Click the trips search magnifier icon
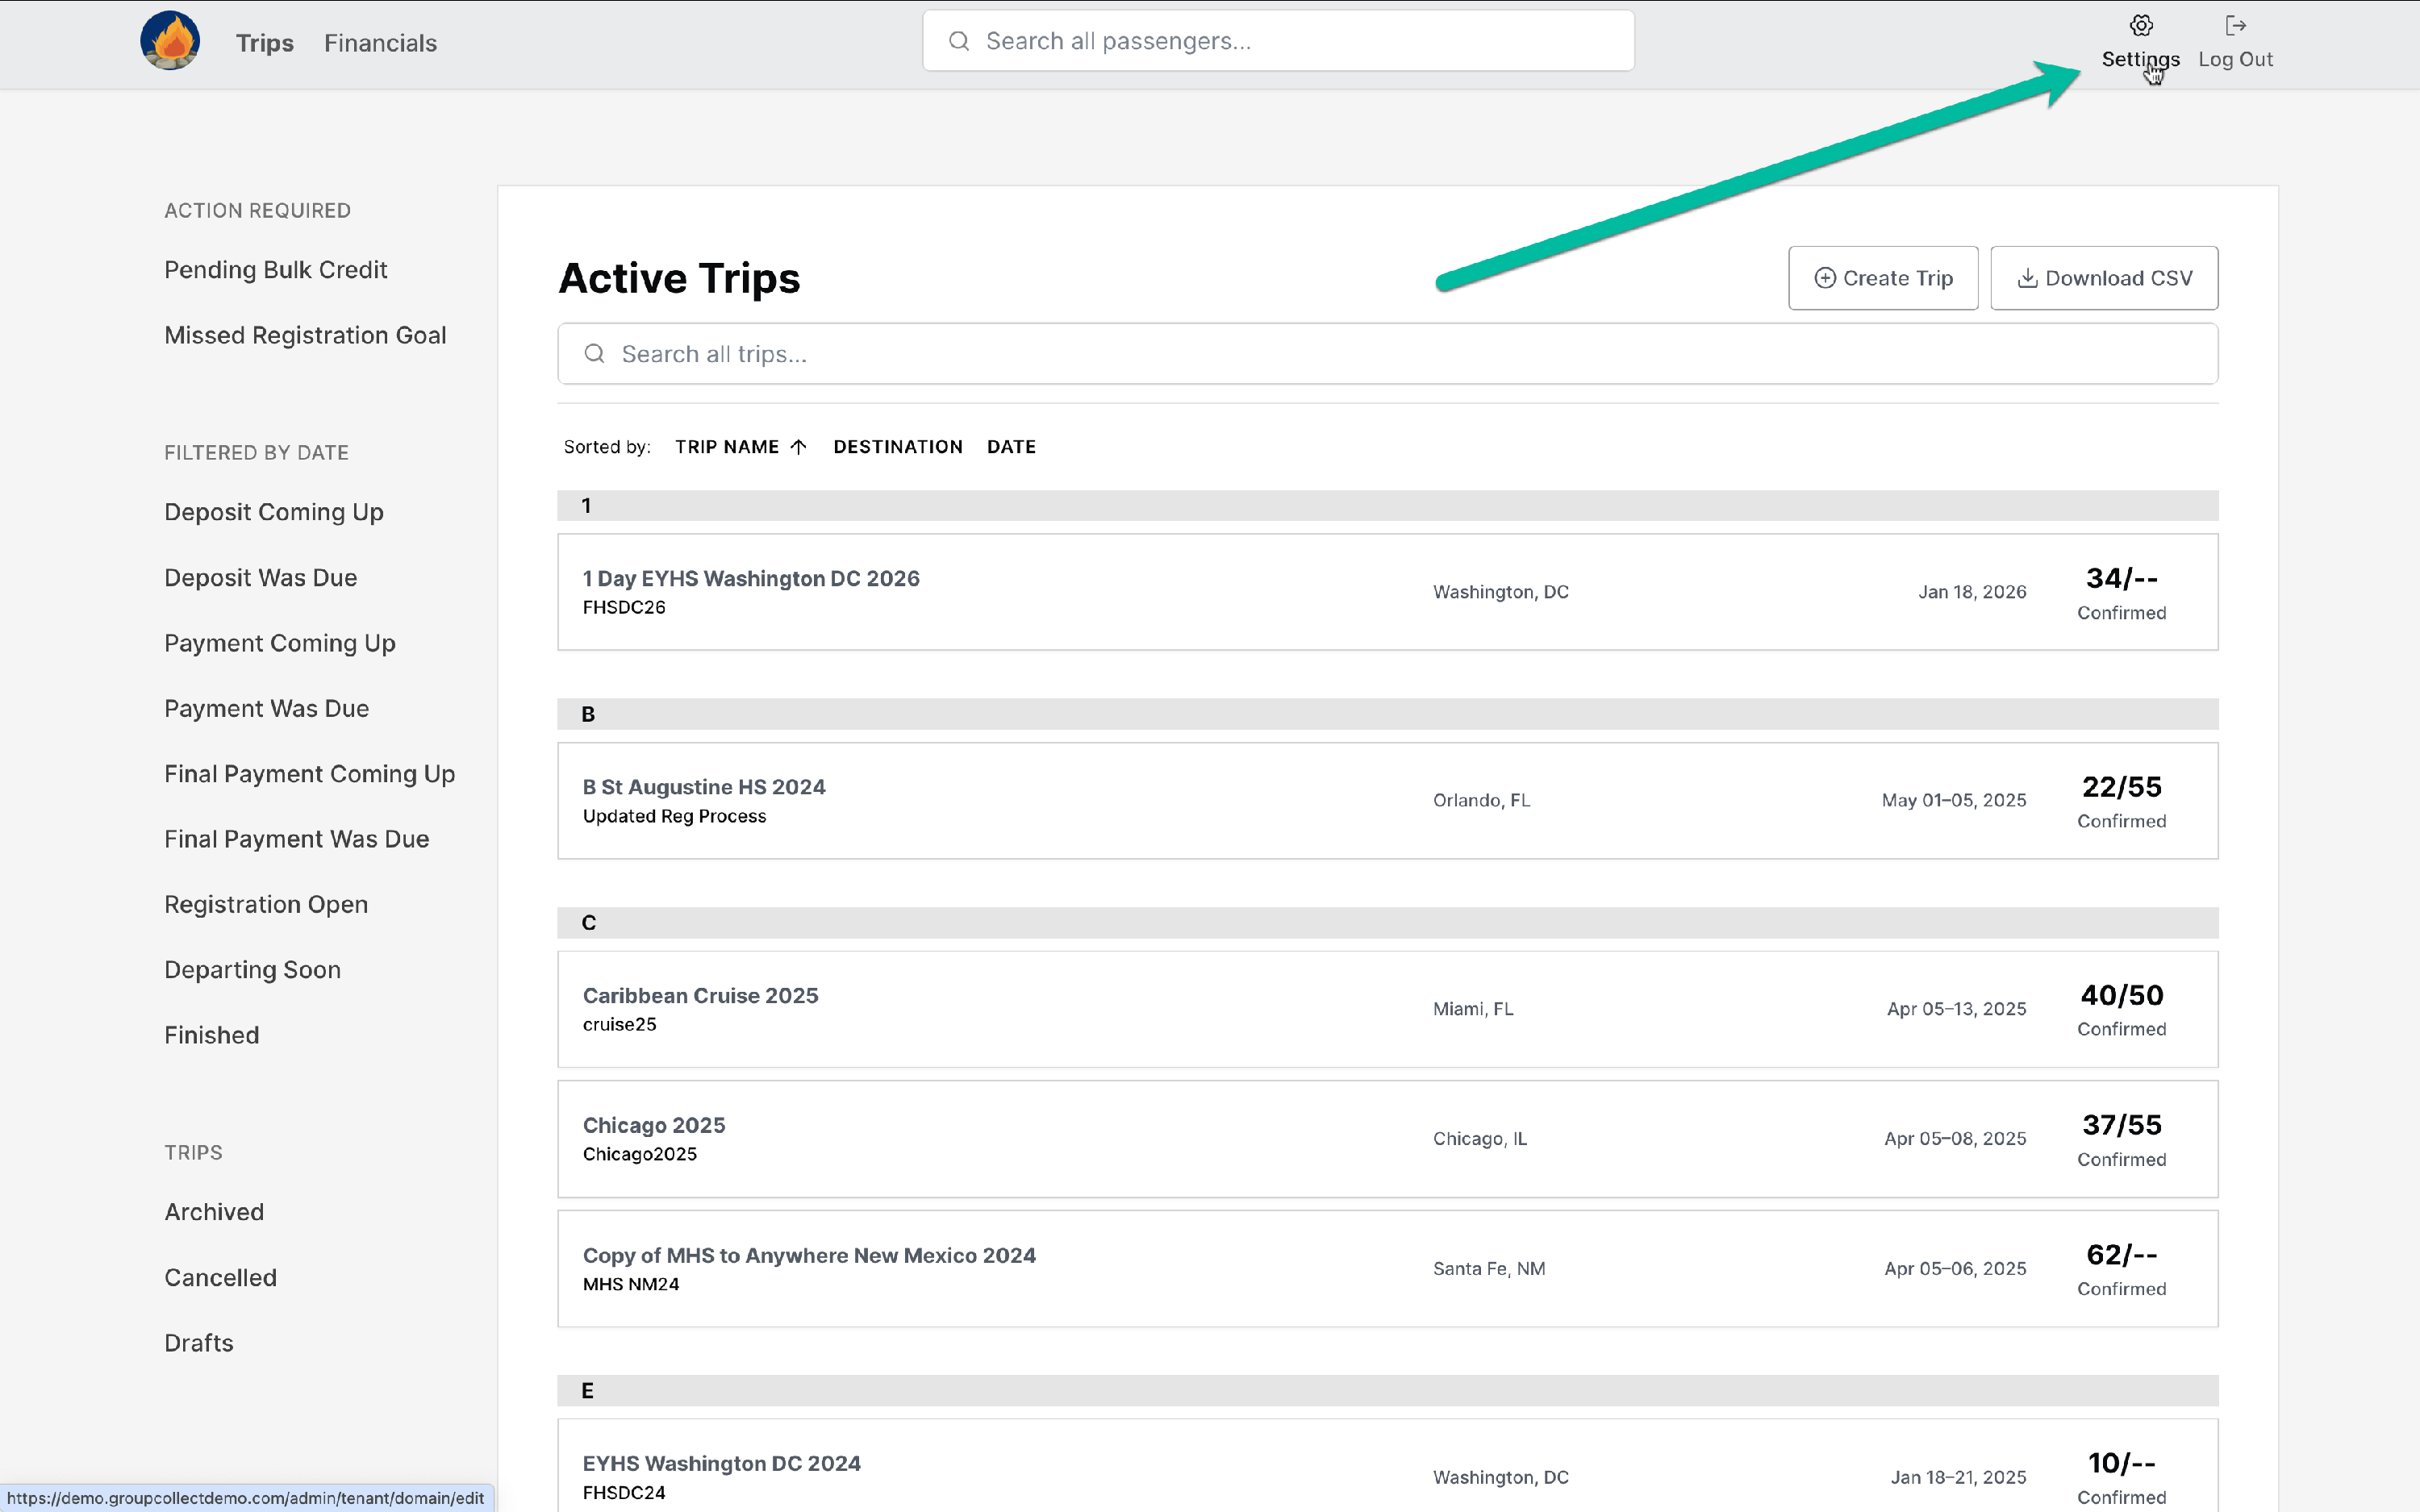The width and height of the screenshot is (2420, 1512). (x=594, y=354)
